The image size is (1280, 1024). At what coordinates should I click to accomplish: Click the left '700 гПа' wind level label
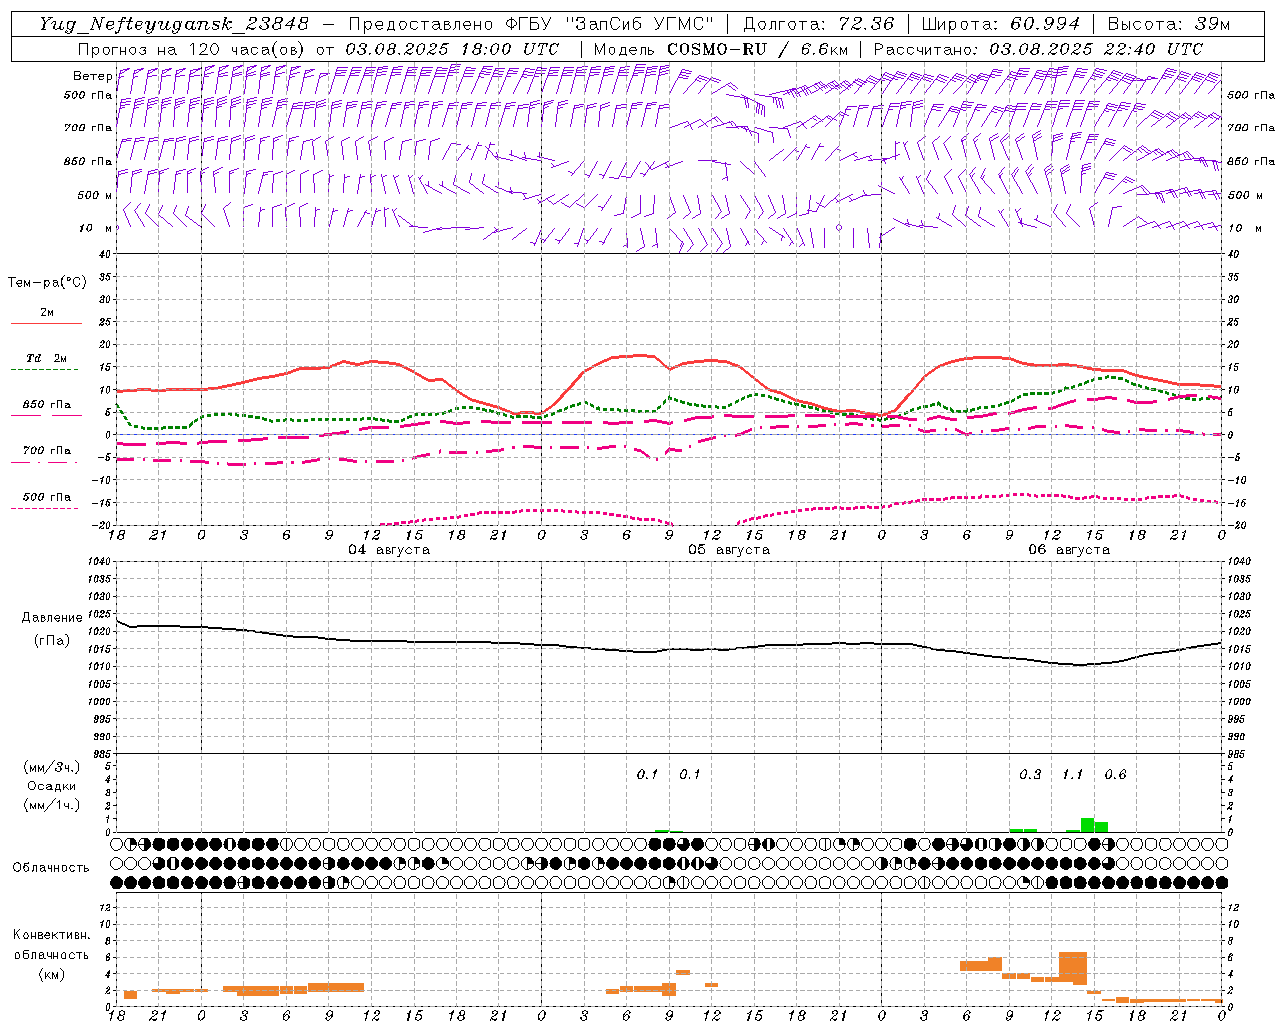click(87, 128)
